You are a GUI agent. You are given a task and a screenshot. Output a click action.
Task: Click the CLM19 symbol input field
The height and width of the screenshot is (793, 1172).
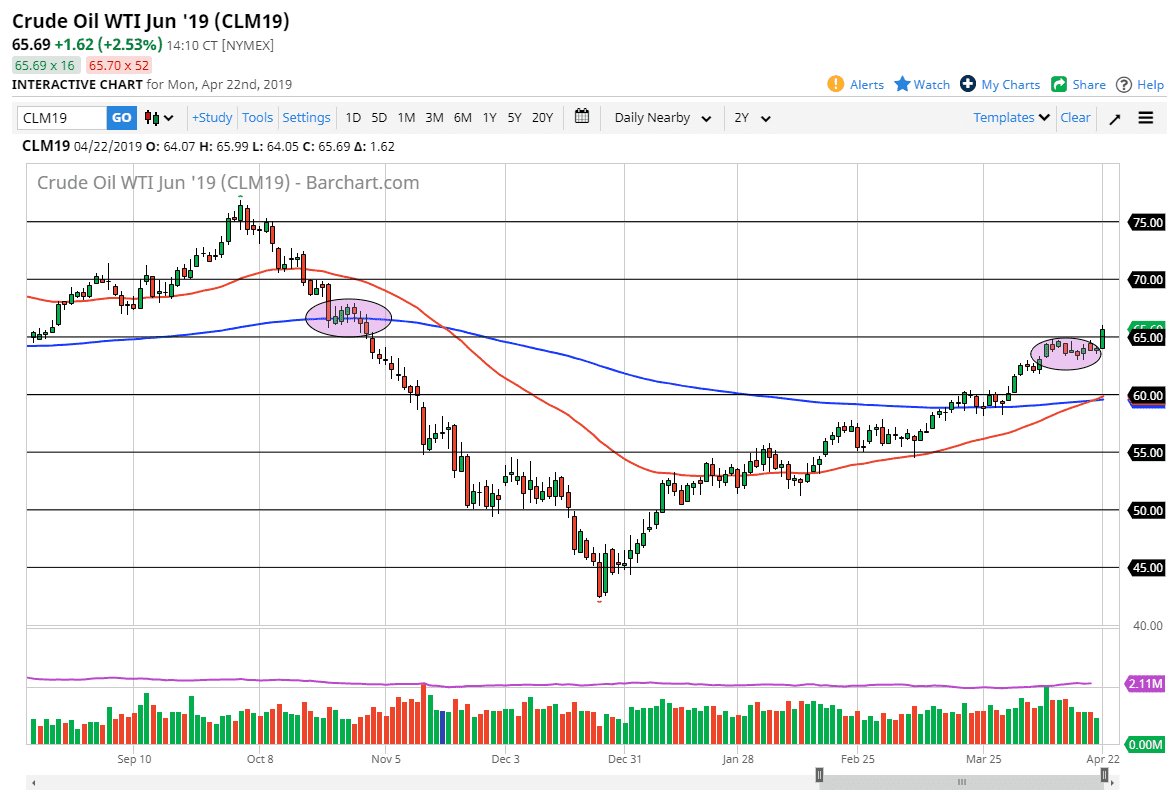coord(62,118)
